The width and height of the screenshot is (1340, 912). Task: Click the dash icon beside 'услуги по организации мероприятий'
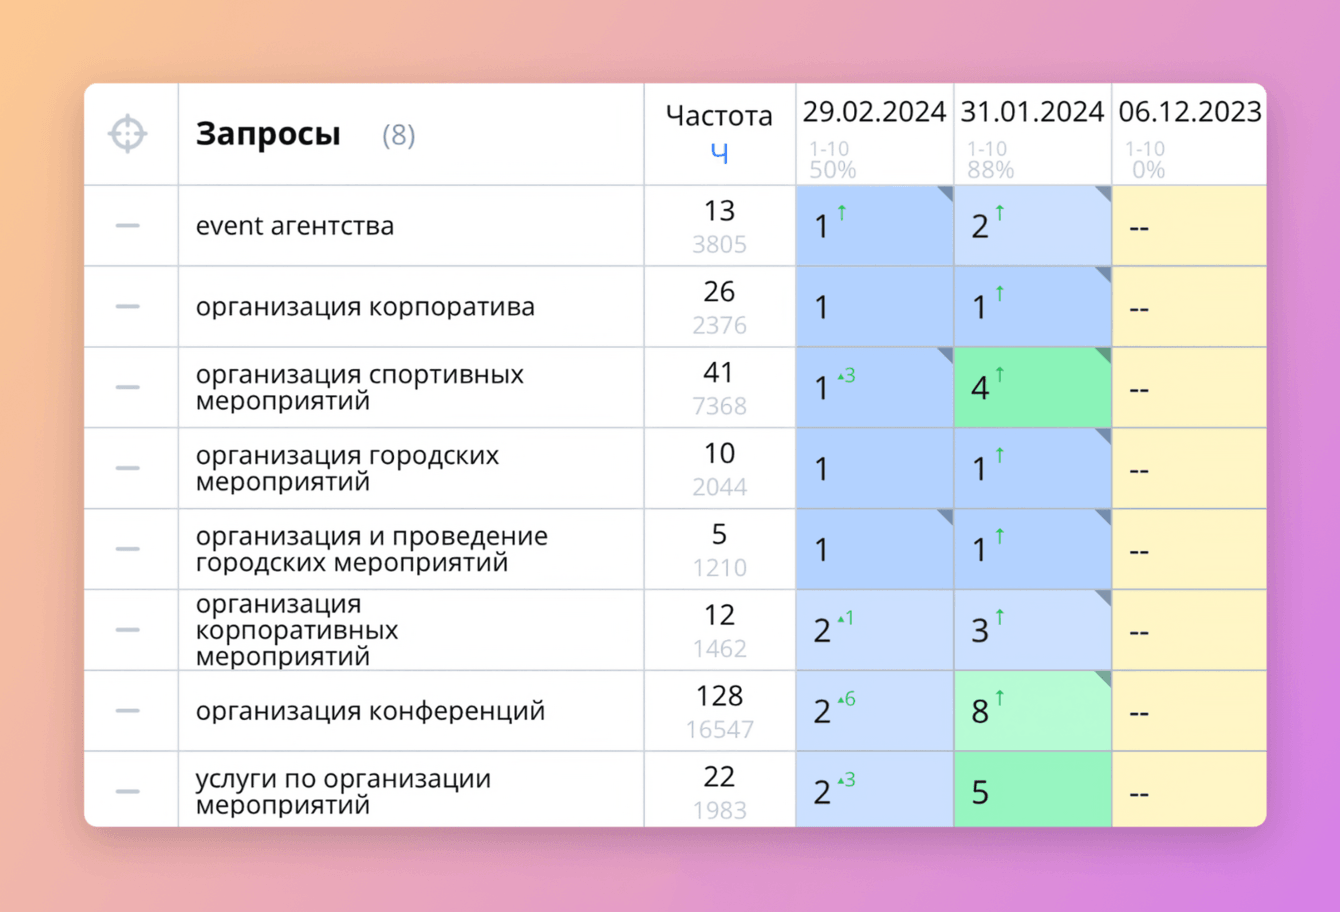128,792
